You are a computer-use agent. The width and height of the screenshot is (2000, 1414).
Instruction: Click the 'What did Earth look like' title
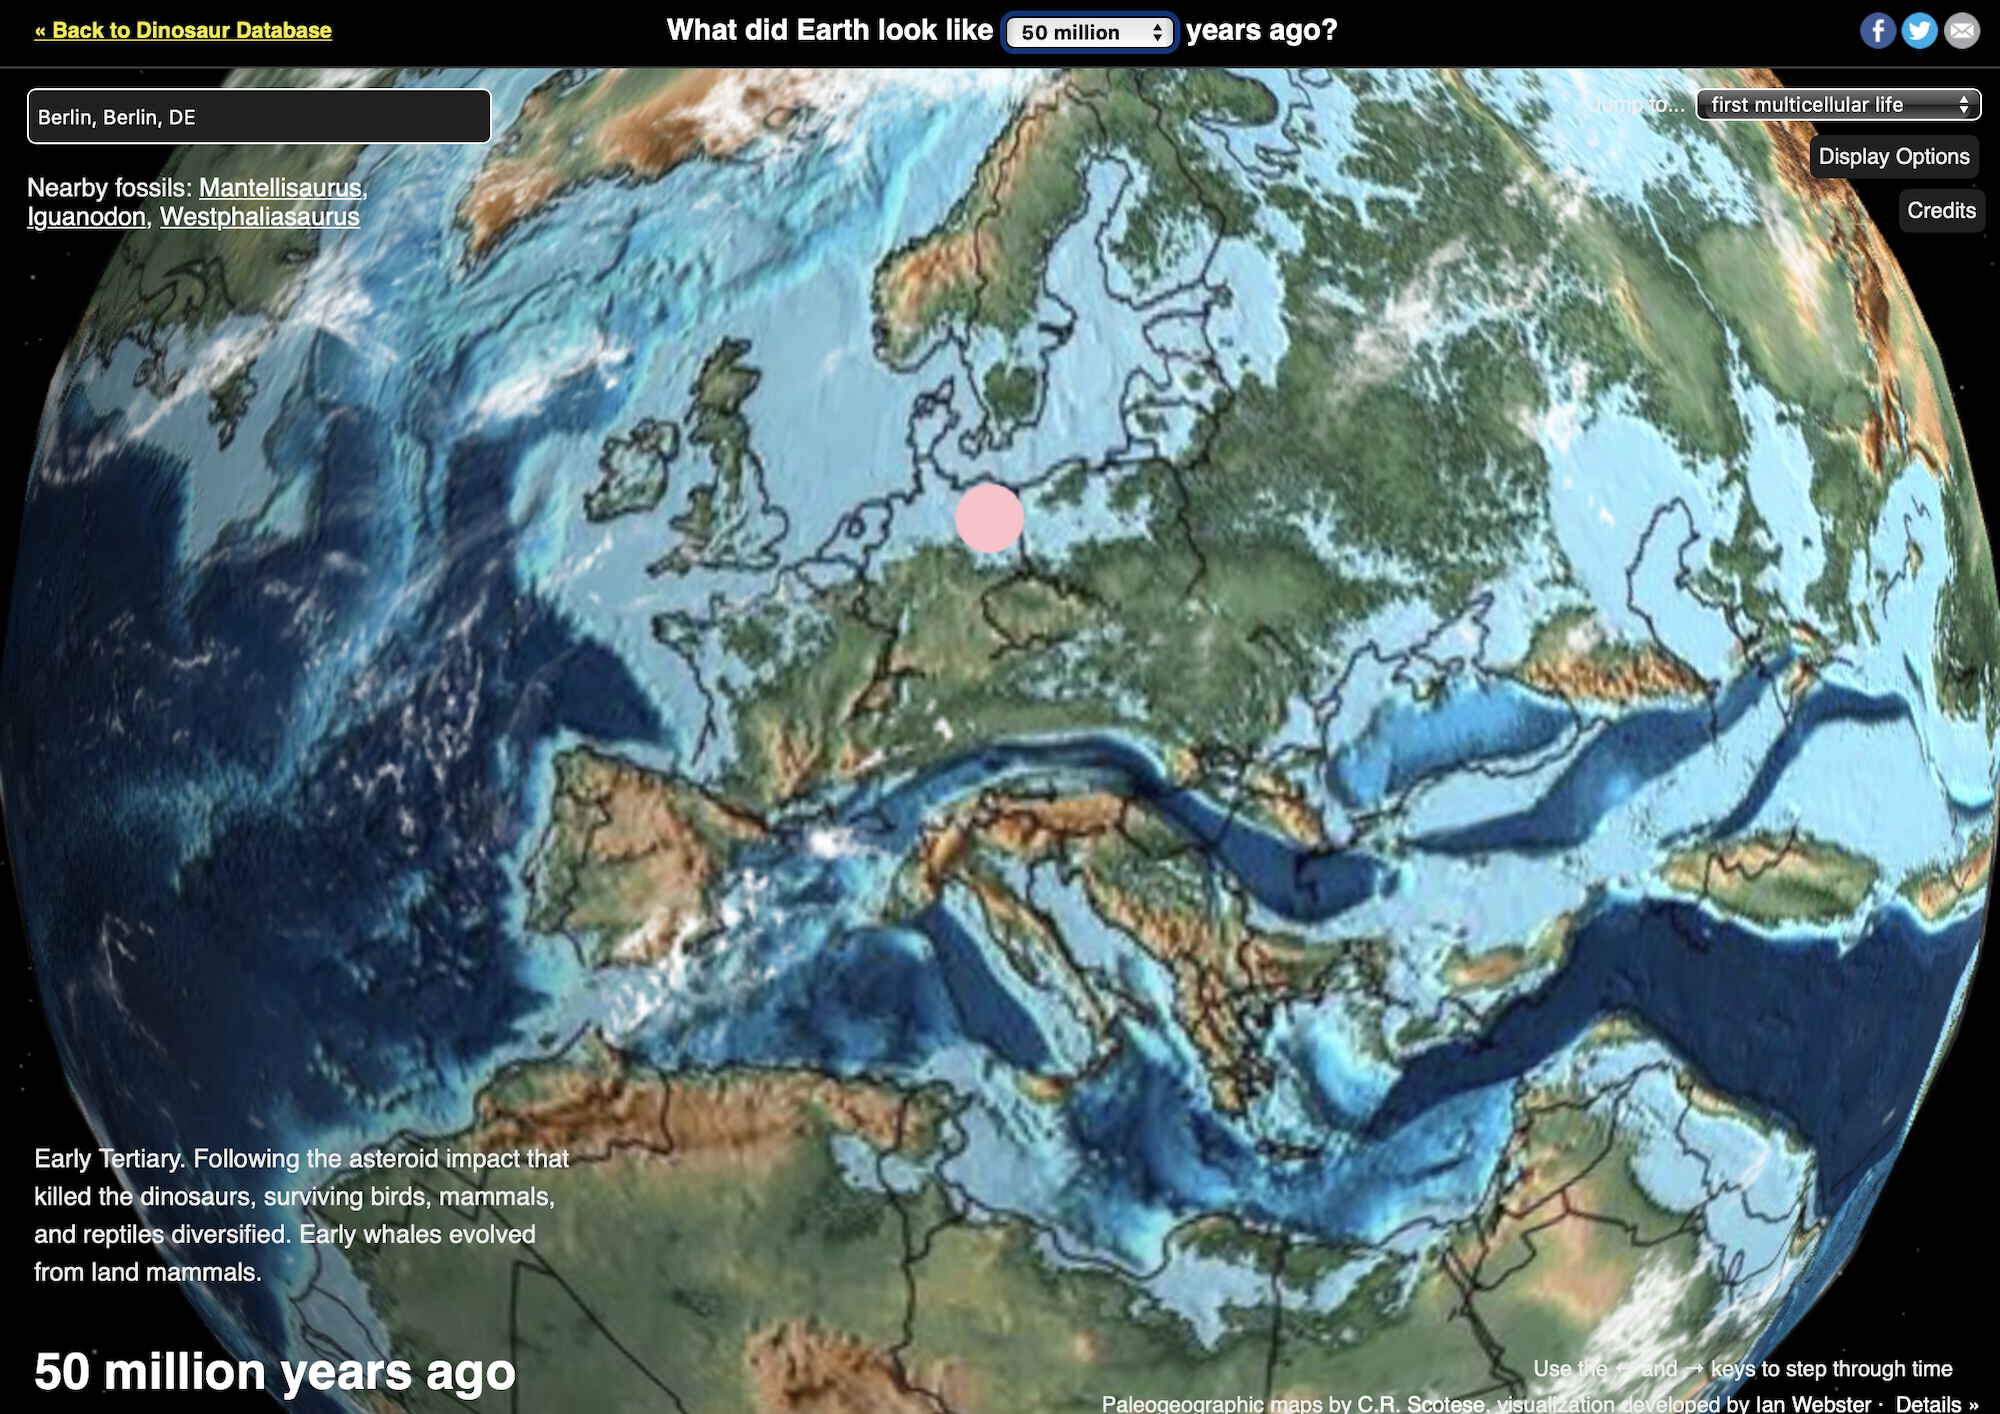point(829,30)
